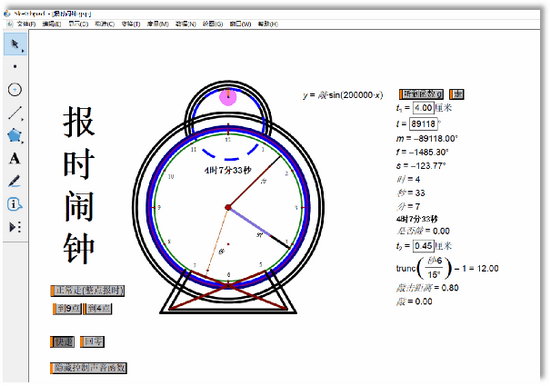The width and height of the screenshot is (550, 386).
Task: Select the Point tool
Action: (x=15, y=66)
